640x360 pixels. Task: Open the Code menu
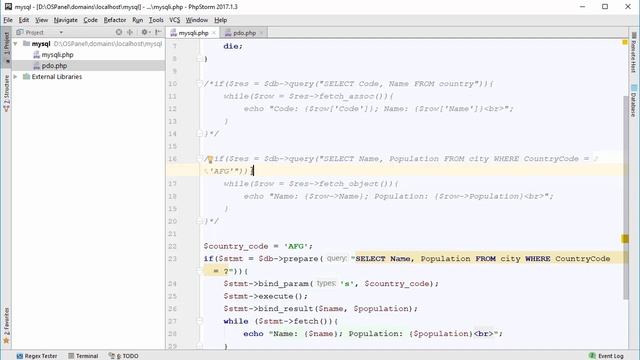90,20
